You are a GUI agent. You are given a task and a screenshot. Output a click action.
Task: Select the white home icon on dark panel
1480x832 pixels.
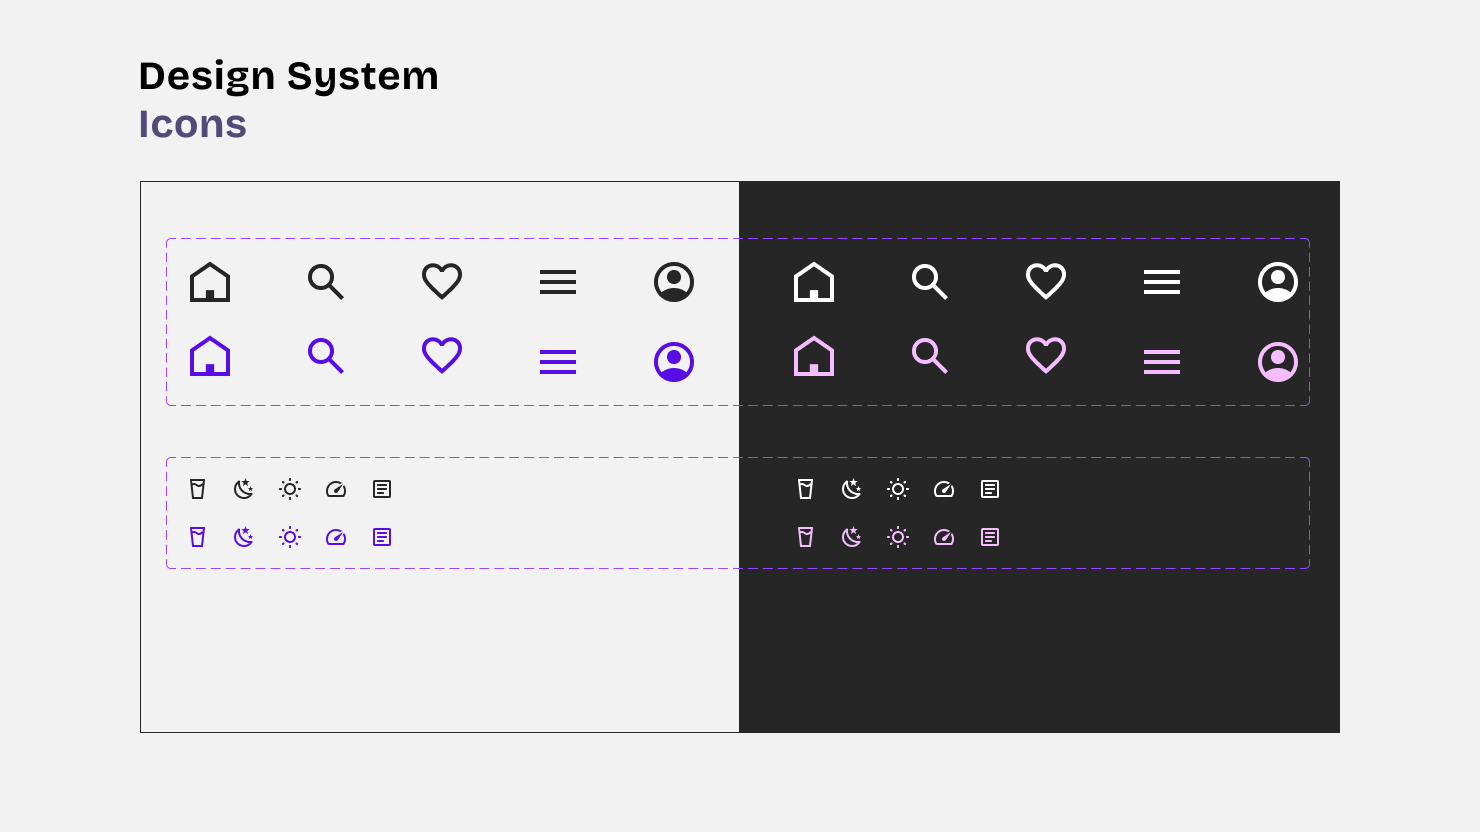[814, 281]
